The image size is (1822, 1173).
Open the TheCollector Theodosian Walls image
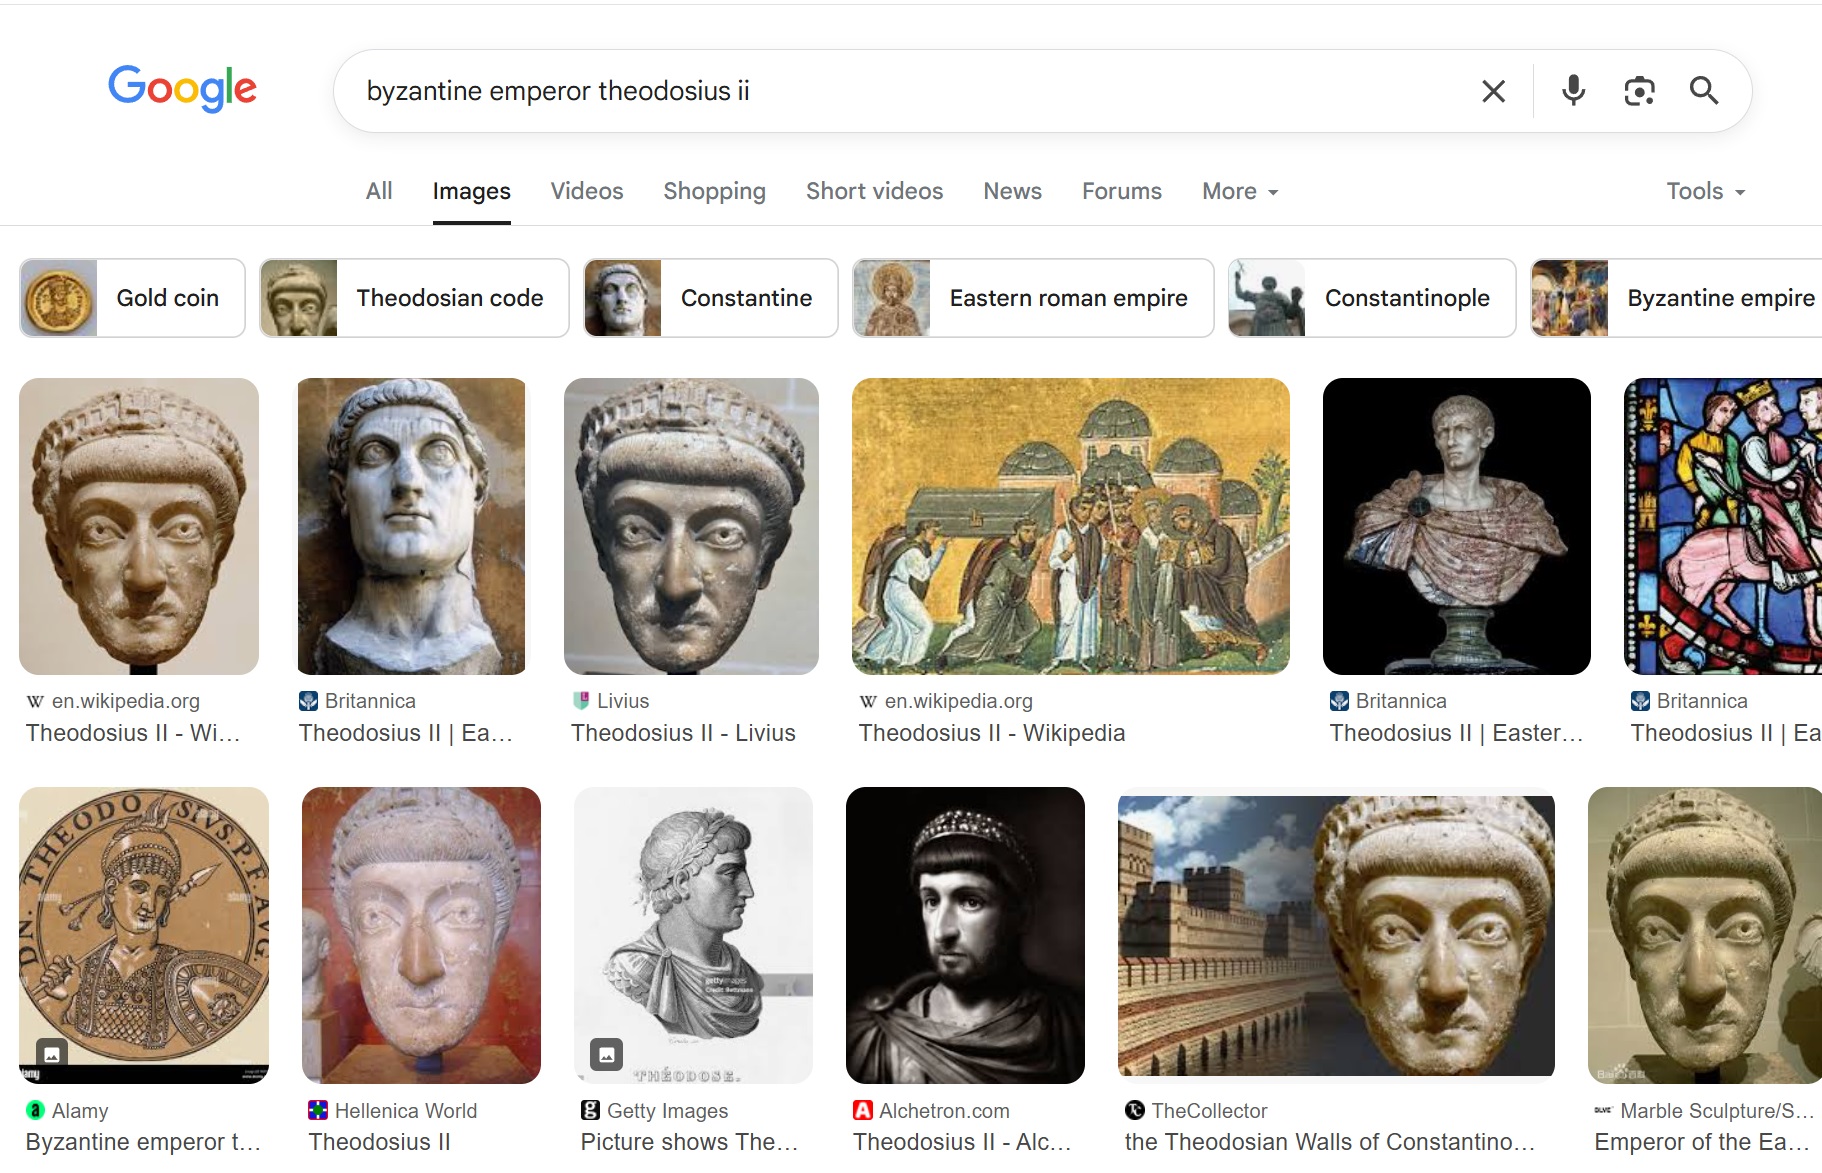[1336, 935]
